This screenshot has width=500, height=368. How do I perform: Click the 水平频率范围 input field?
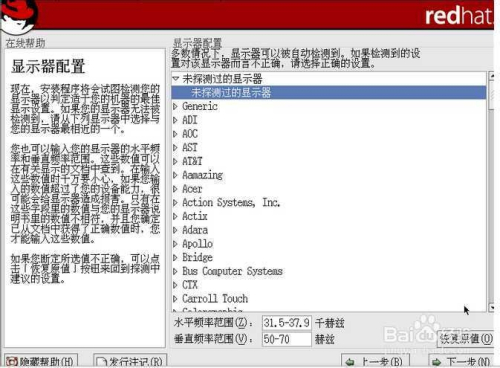[287, 323]
